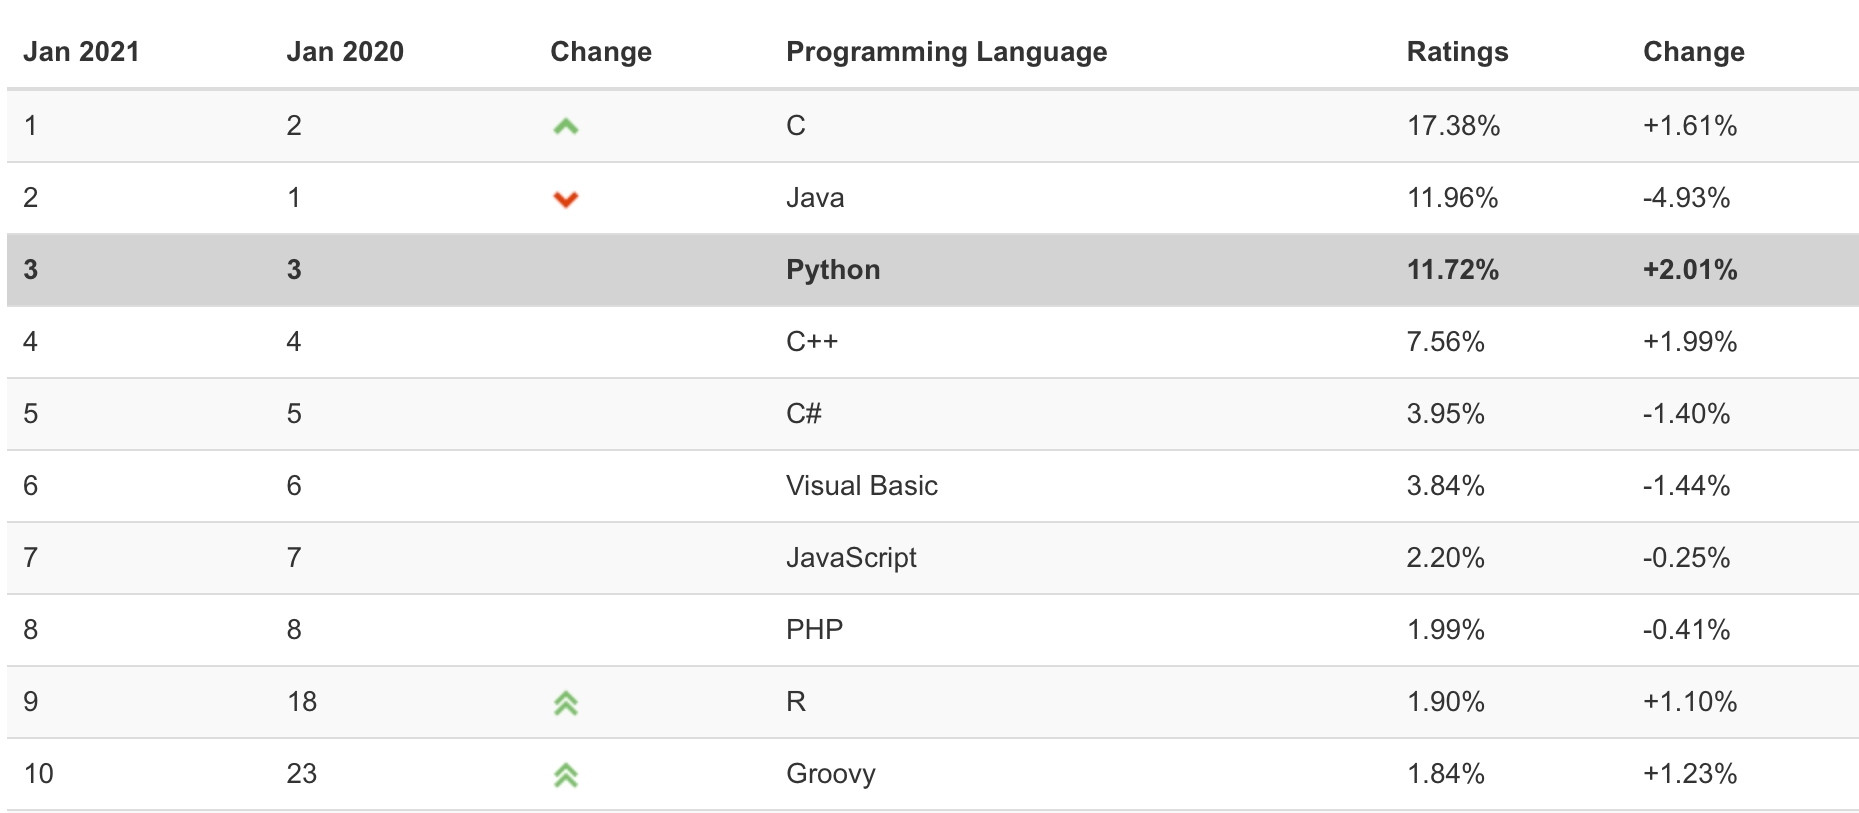Image resolution: width=1859 pixels, height=813 pixels.
Task: Click the Jan 2020 column header
Action: [345, 52]
